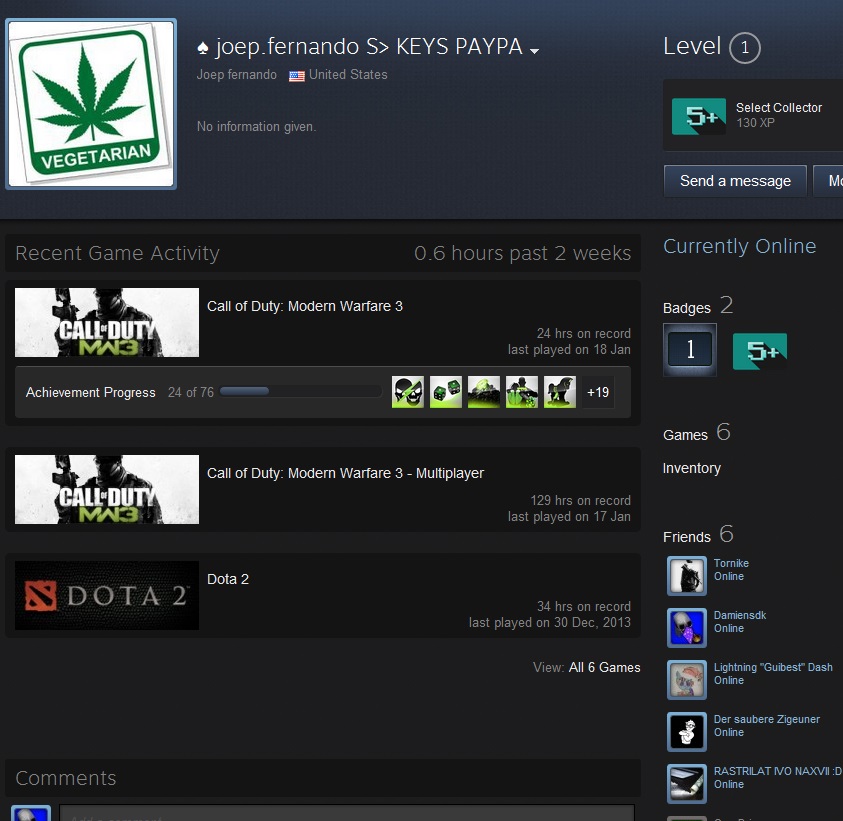Show the +19 more achievements
This screenshot has height=821, width=843.
pos(598,392)
